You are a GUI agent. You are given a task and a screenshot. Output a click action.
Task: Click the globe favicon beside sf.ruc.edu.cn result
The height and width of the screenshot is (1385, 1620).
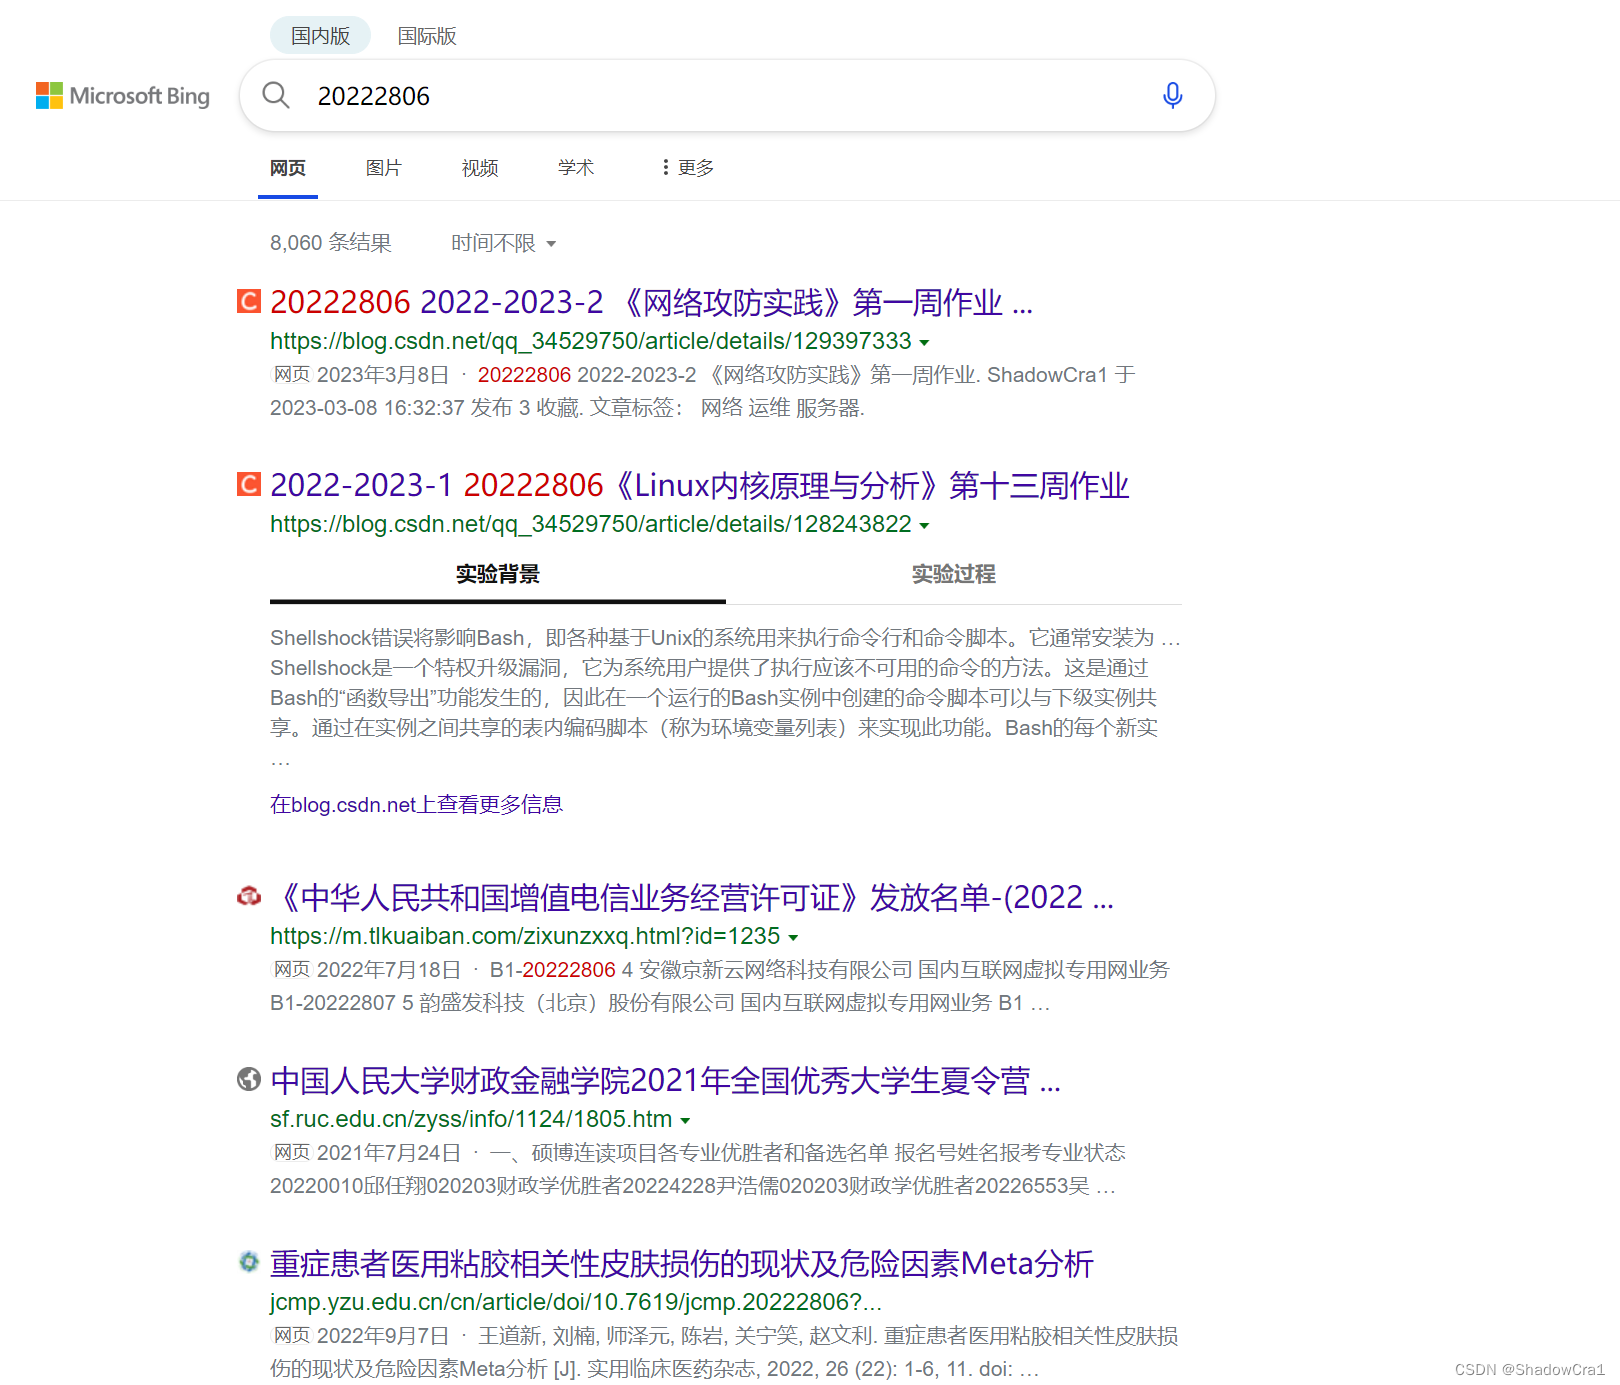coord(248,1081)
